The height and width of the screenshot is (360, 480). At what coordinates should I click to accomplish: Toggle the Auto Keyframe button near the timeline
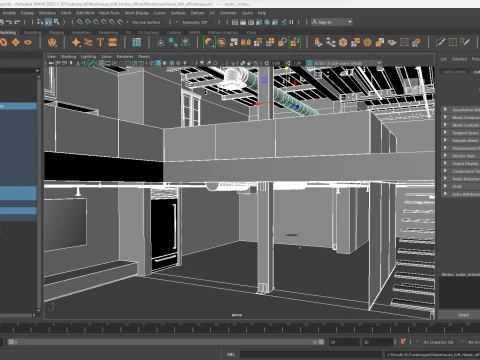coord(403,342)
